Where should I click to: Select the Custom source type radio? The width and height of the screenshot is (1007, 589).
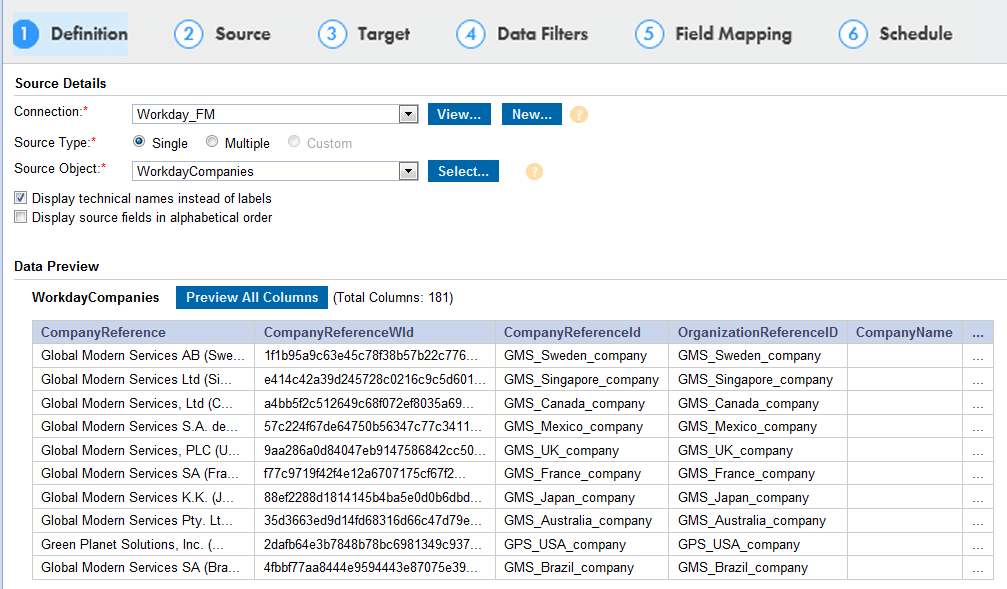293,141
